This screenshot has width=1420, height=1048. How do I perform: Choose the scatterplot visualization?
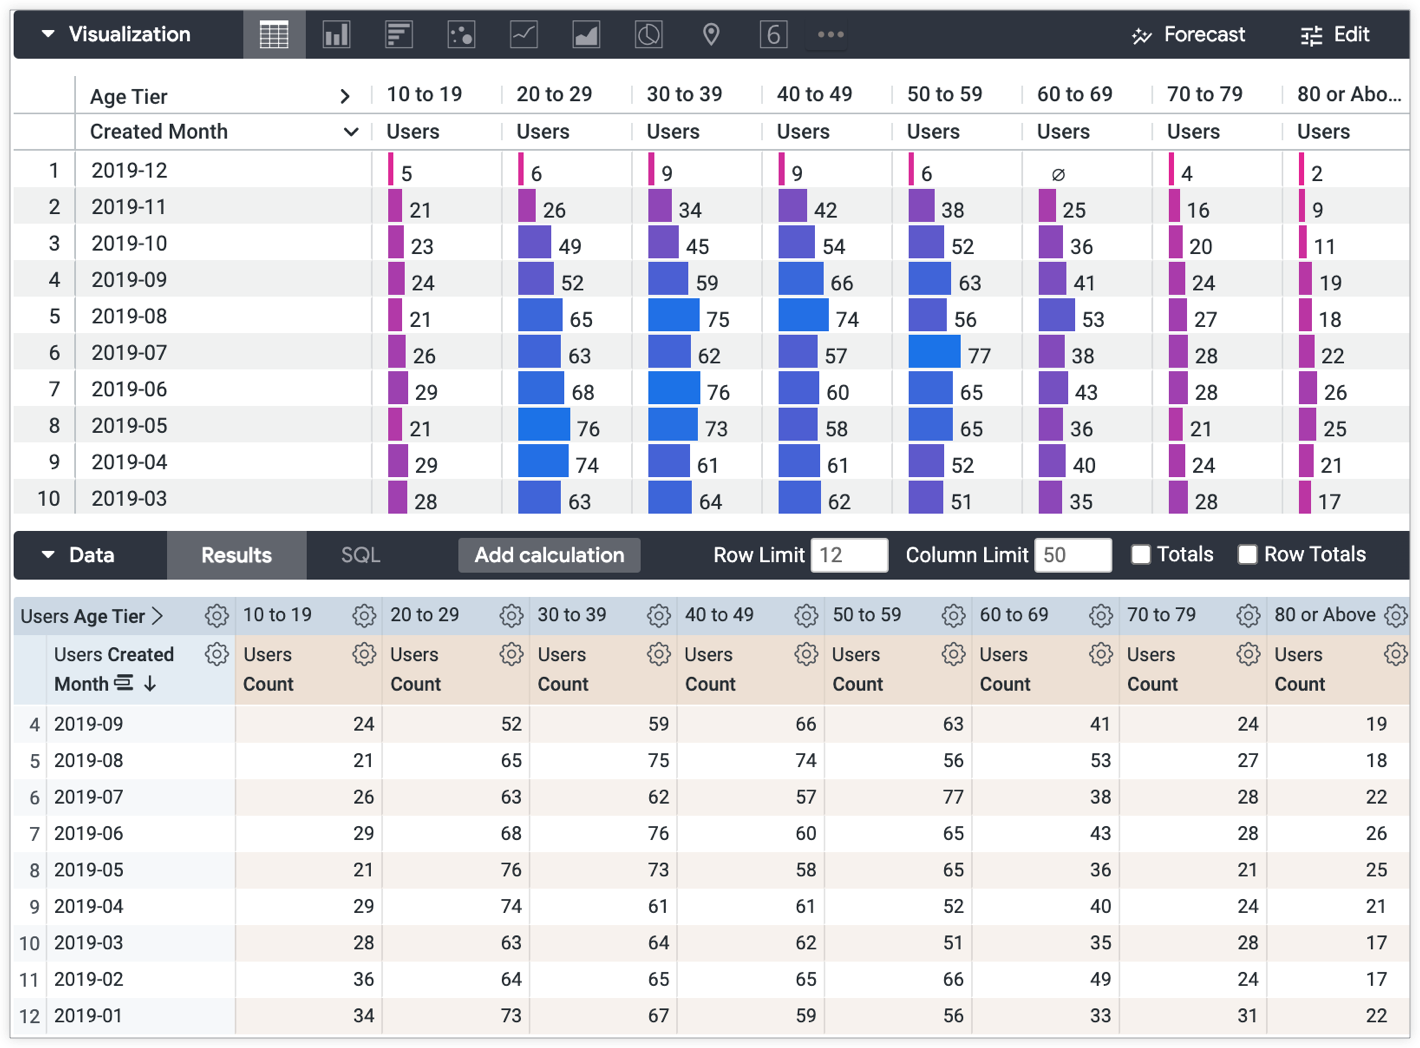[x=461, y=34]
